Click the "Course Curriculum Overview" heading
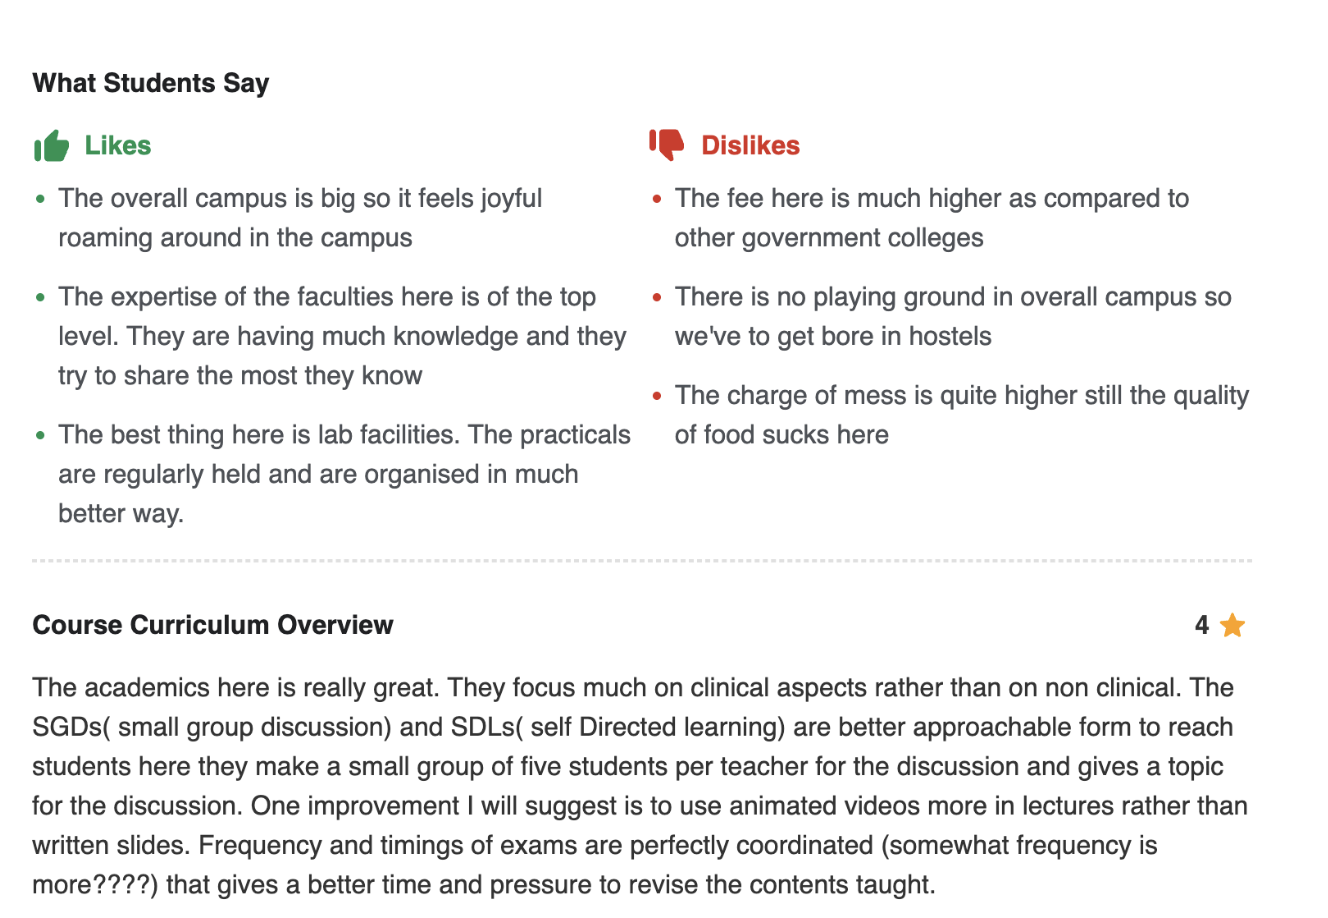This screenshot has height=918, width=1328. point(213,625)
